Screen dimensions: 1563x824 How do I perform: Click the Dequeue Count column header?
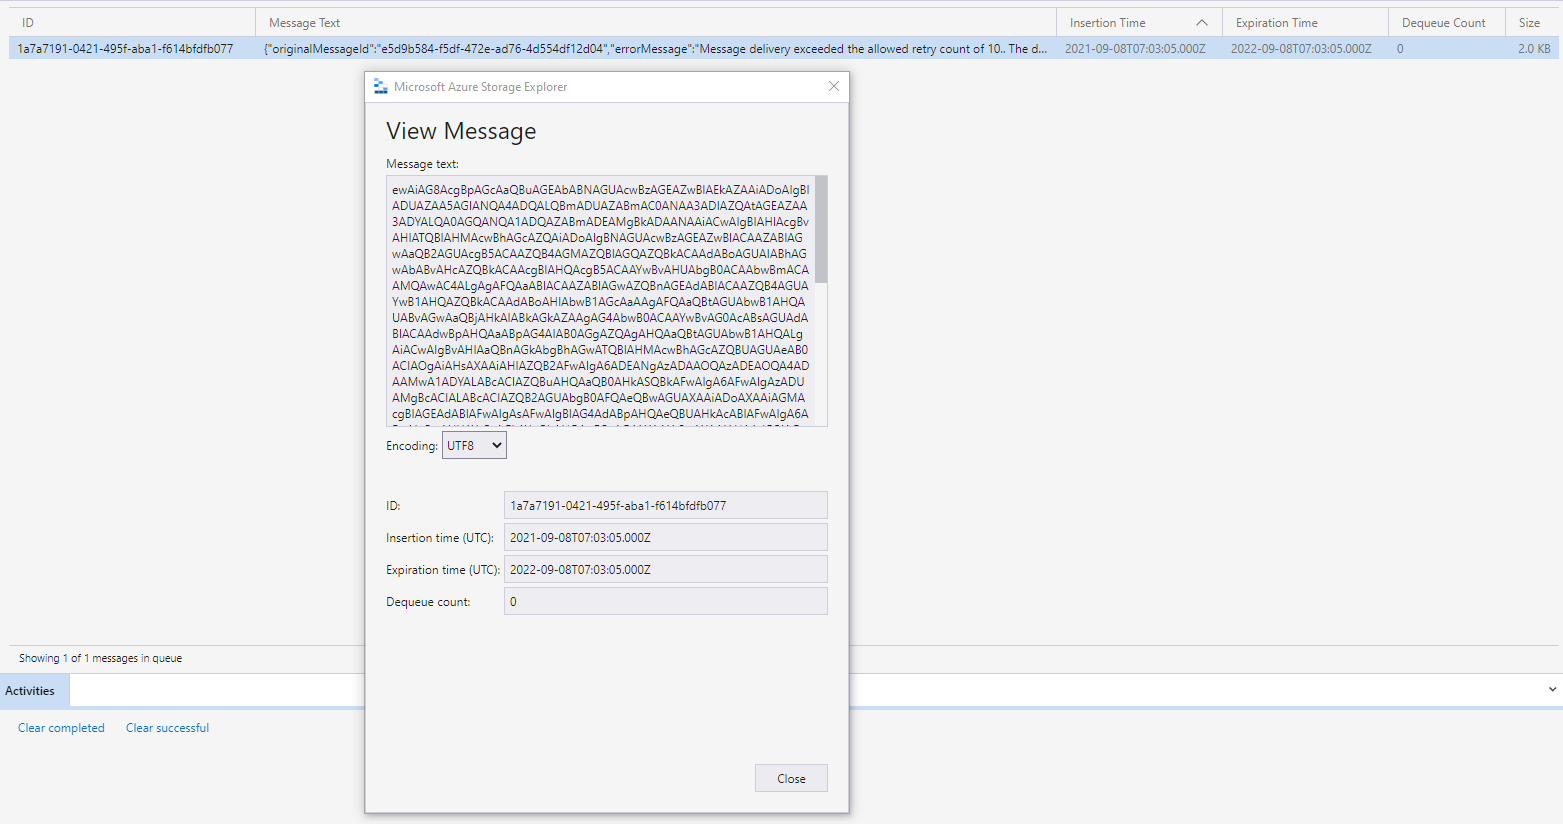tap(1443, 21)
